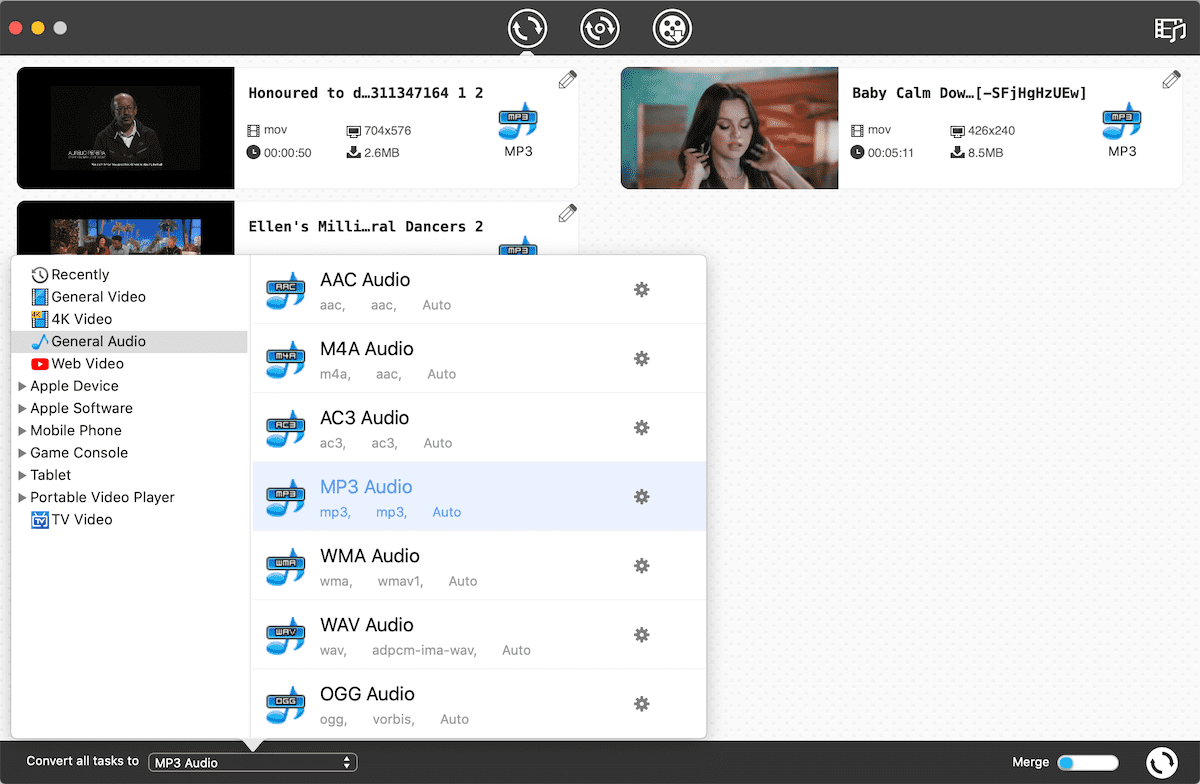Open the Convert all tasks to dropdown

click(x=252, y=763)
